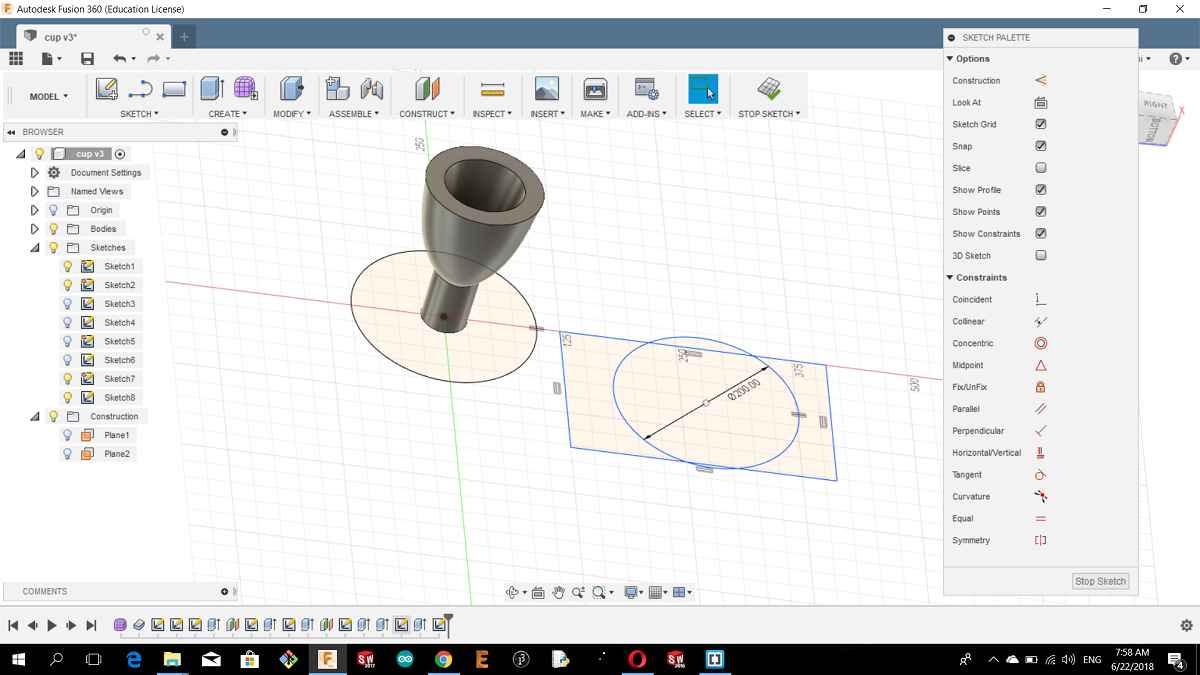Click the ViewCube RIGHT face
Screen dimensions: 1200x675
(1155, 105)
